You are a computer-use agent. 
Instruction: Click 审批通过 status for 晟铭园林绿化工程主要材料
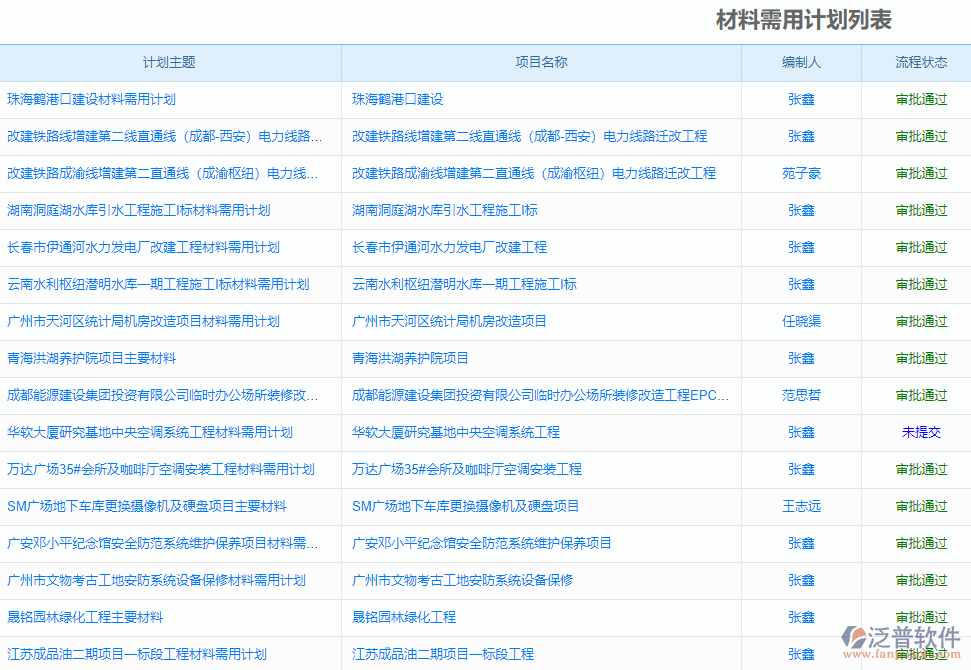919,617
